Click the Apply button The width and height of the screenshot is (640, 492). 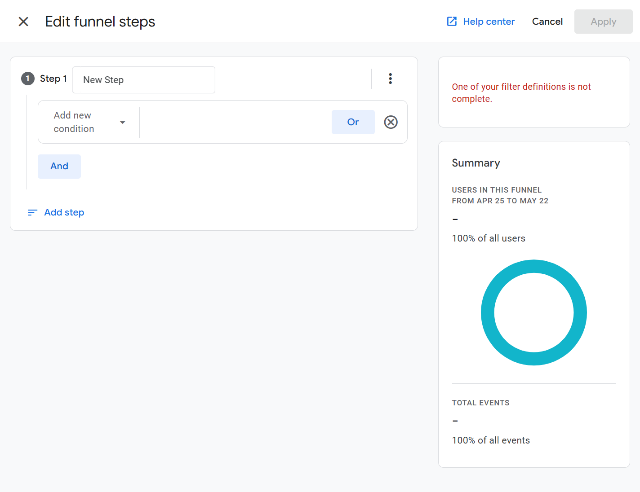(x=603, y=22)
